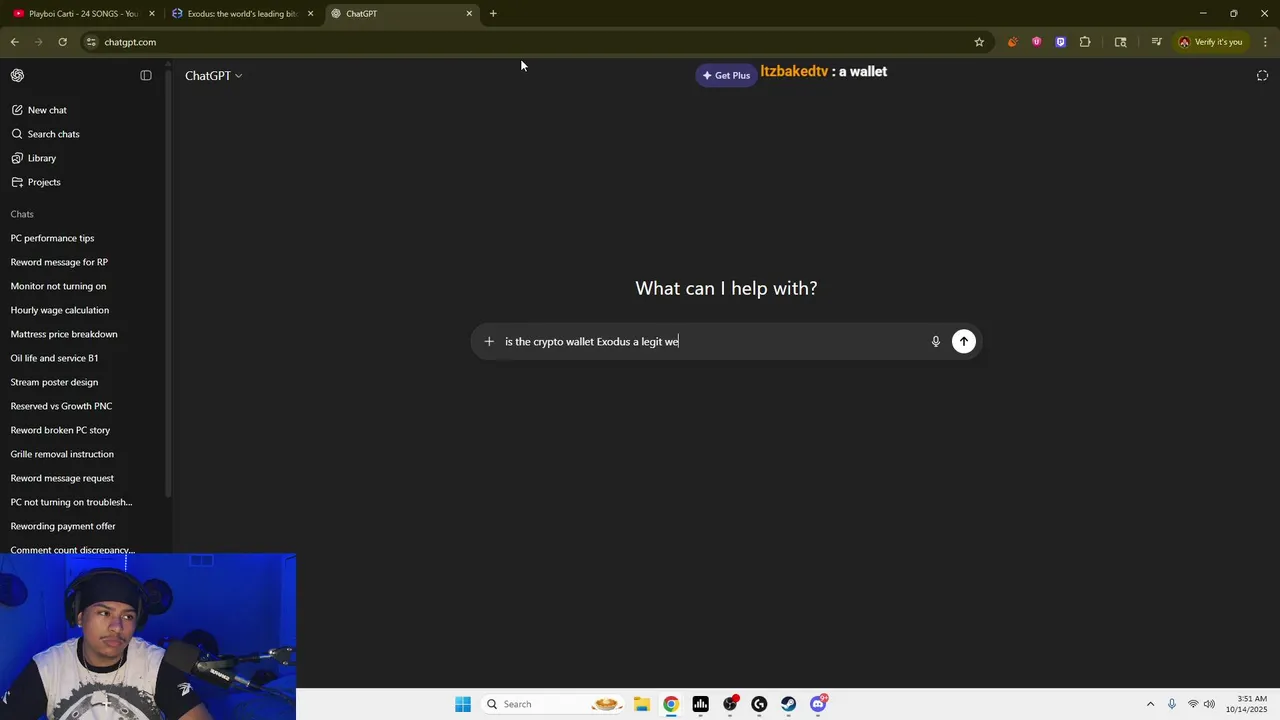
Task: Start a New chat
Action: (47, 110)
